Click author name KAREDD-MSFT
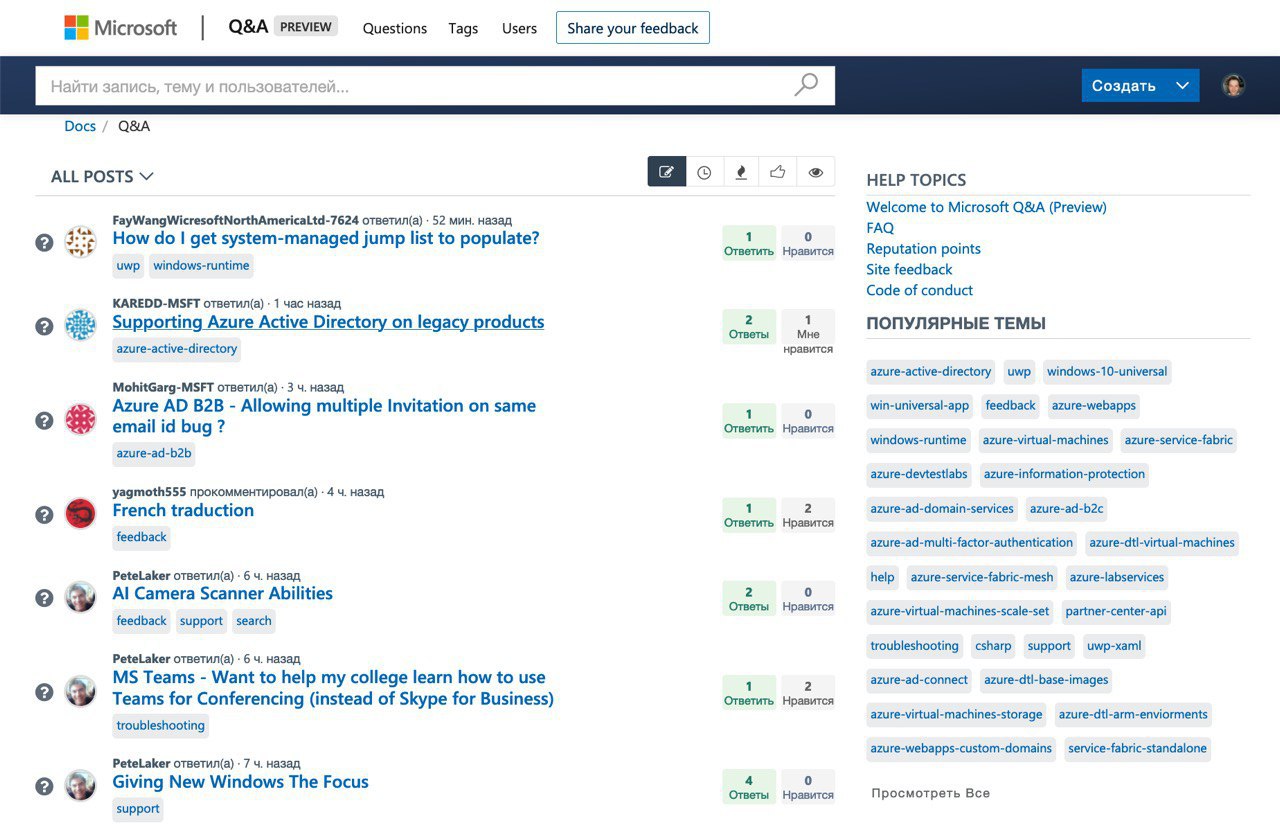Screen dimensions: 1280x826 [156, 303]
